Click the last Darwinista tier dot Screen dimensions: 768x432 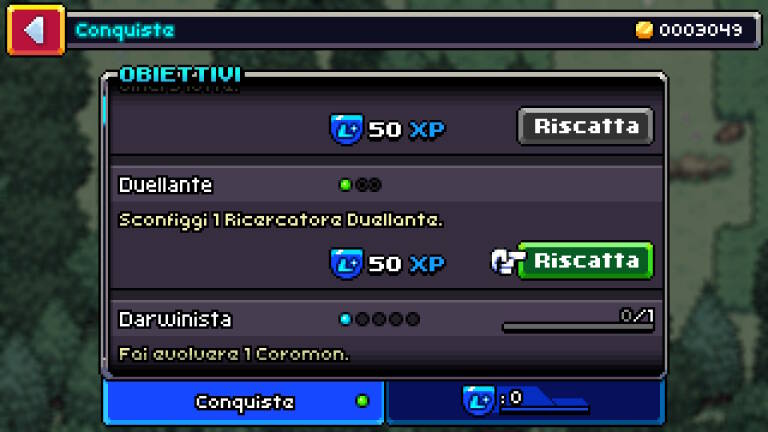[x=413, y=319]
